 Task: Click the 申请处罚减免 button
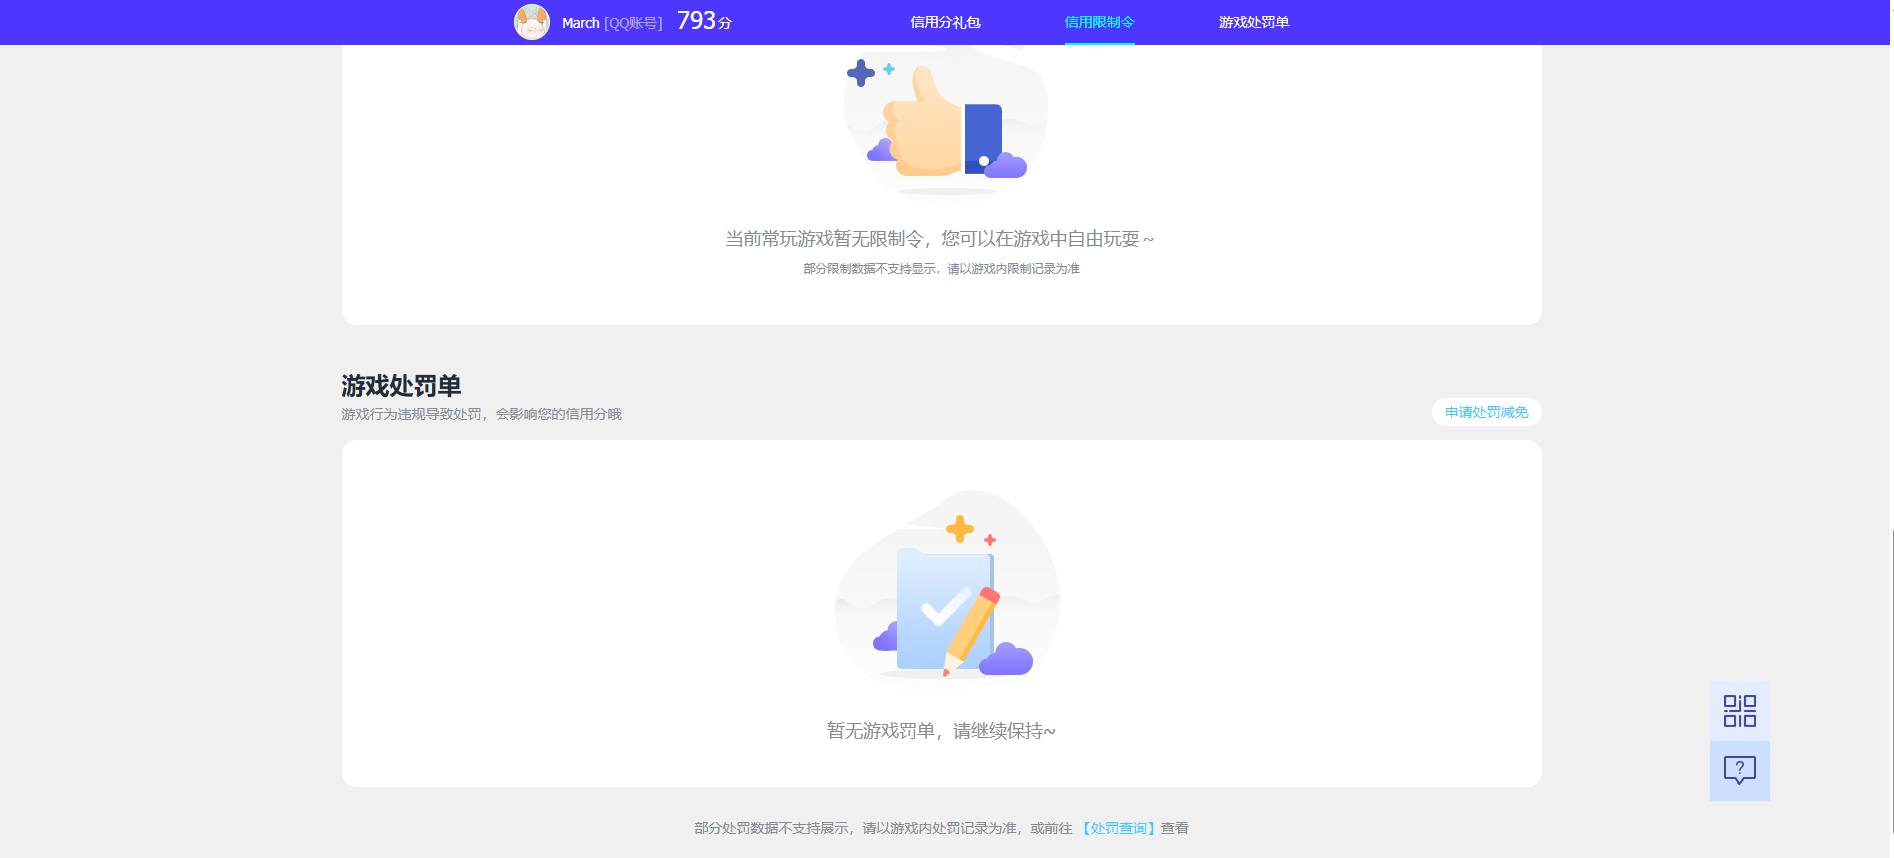(x=1486, y=412)
